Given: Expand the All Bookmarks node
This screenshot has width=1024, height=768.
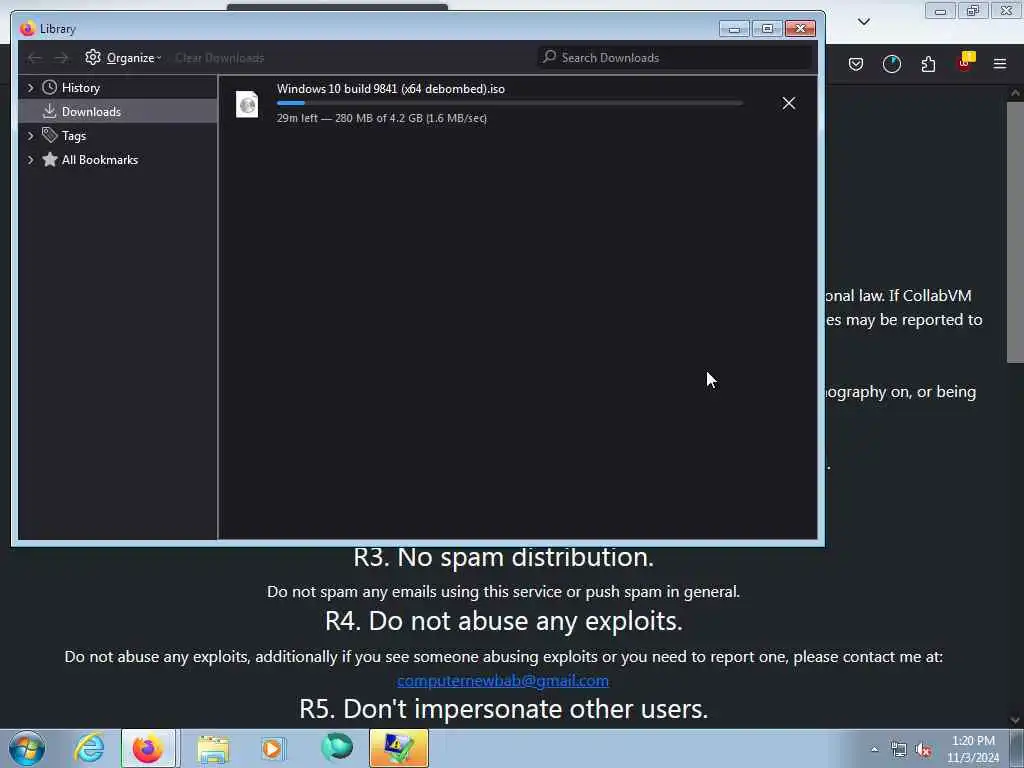Looking at the screenshot, I should point(30,160).
